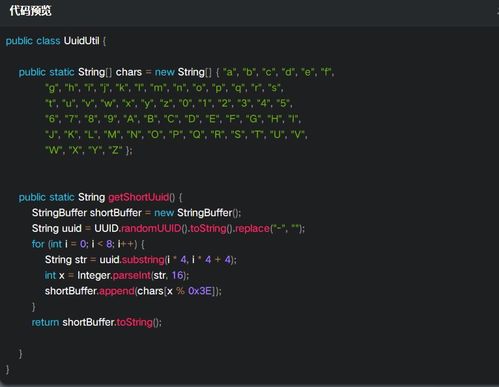Click the number '16' in parseInt call
Image resolution: width=499 pixels, height=387 pixels.
click(x=177, y=275)
